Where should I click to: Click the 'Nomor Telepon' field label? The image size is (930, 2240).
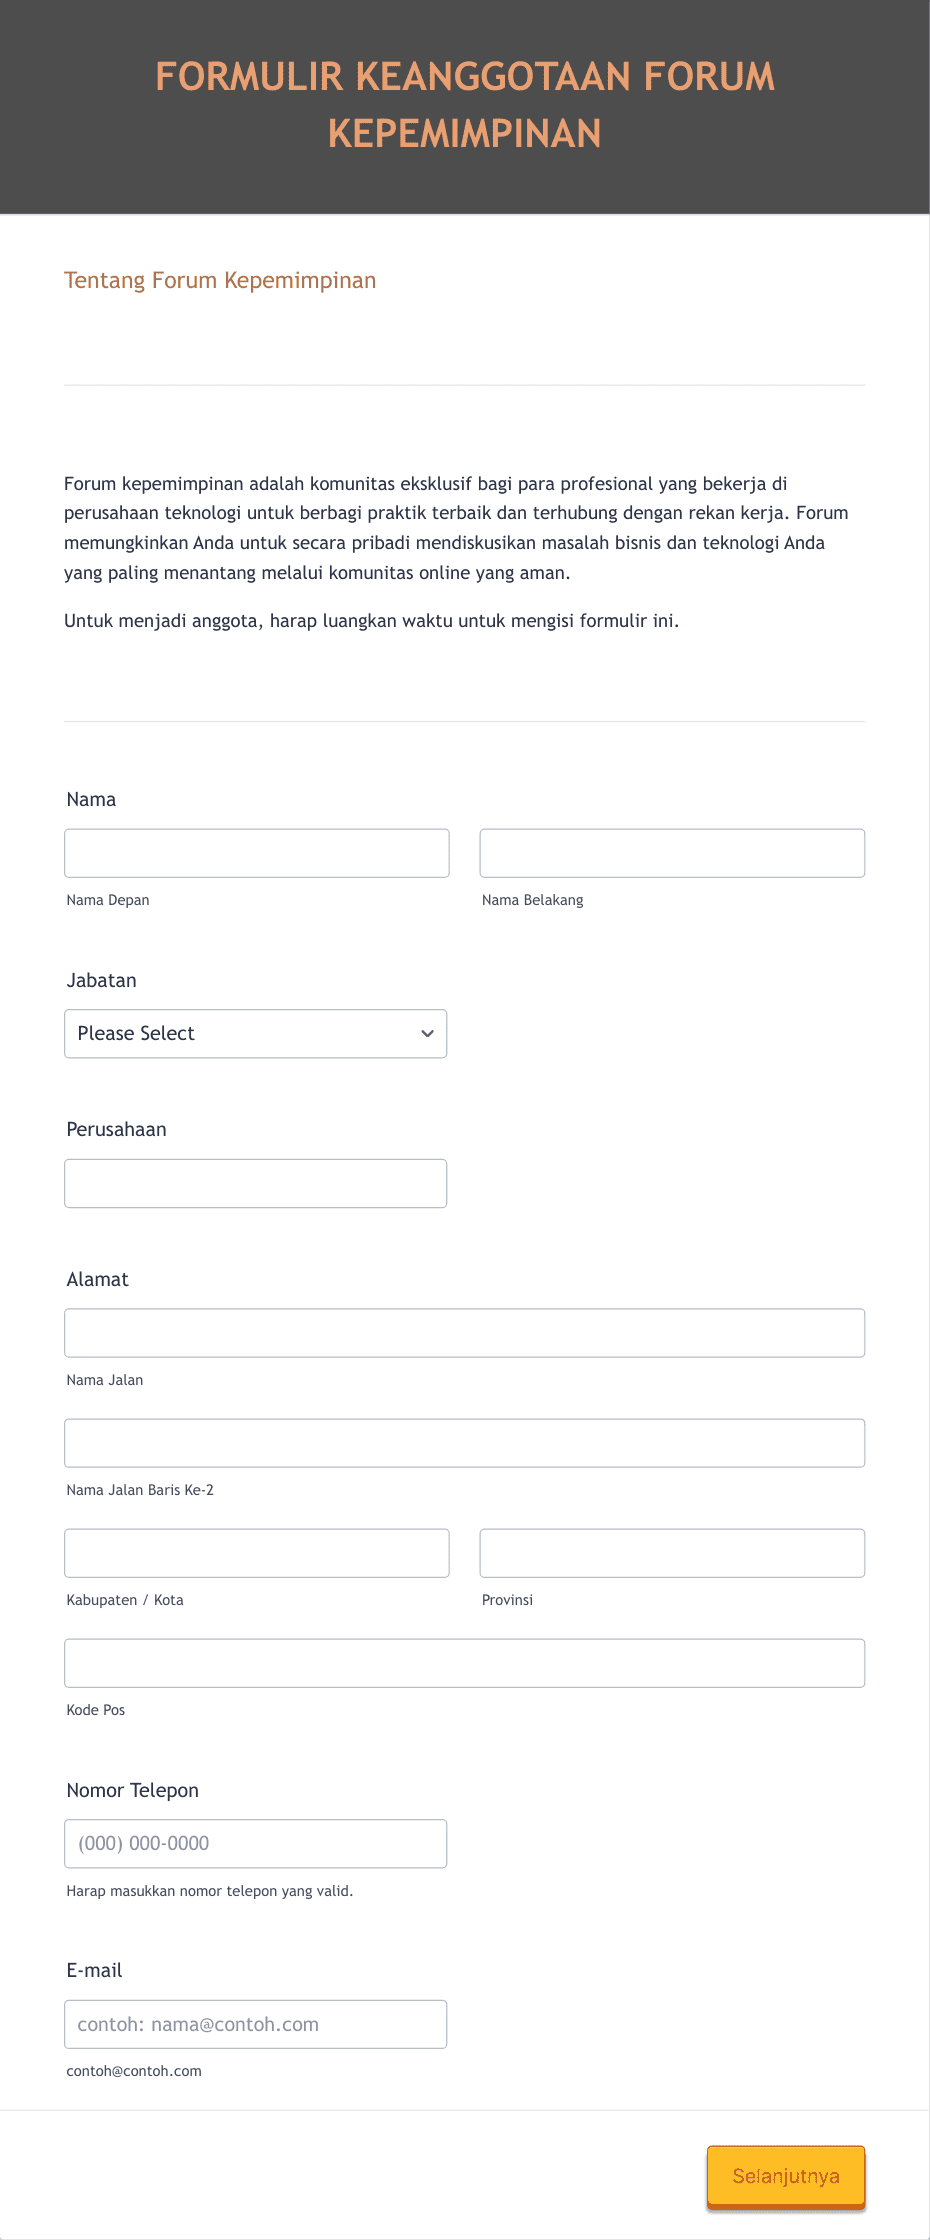coord(132,1790)
